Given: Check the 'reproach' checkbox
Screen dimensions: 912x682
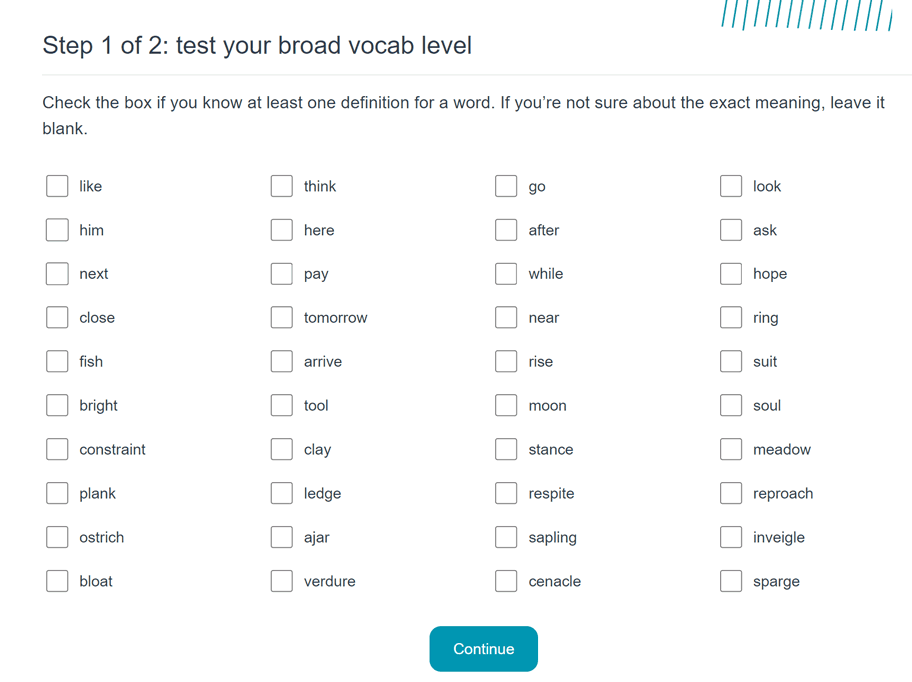Looking at the screenshot, I should pyautogui.click(x=731, y=493).
